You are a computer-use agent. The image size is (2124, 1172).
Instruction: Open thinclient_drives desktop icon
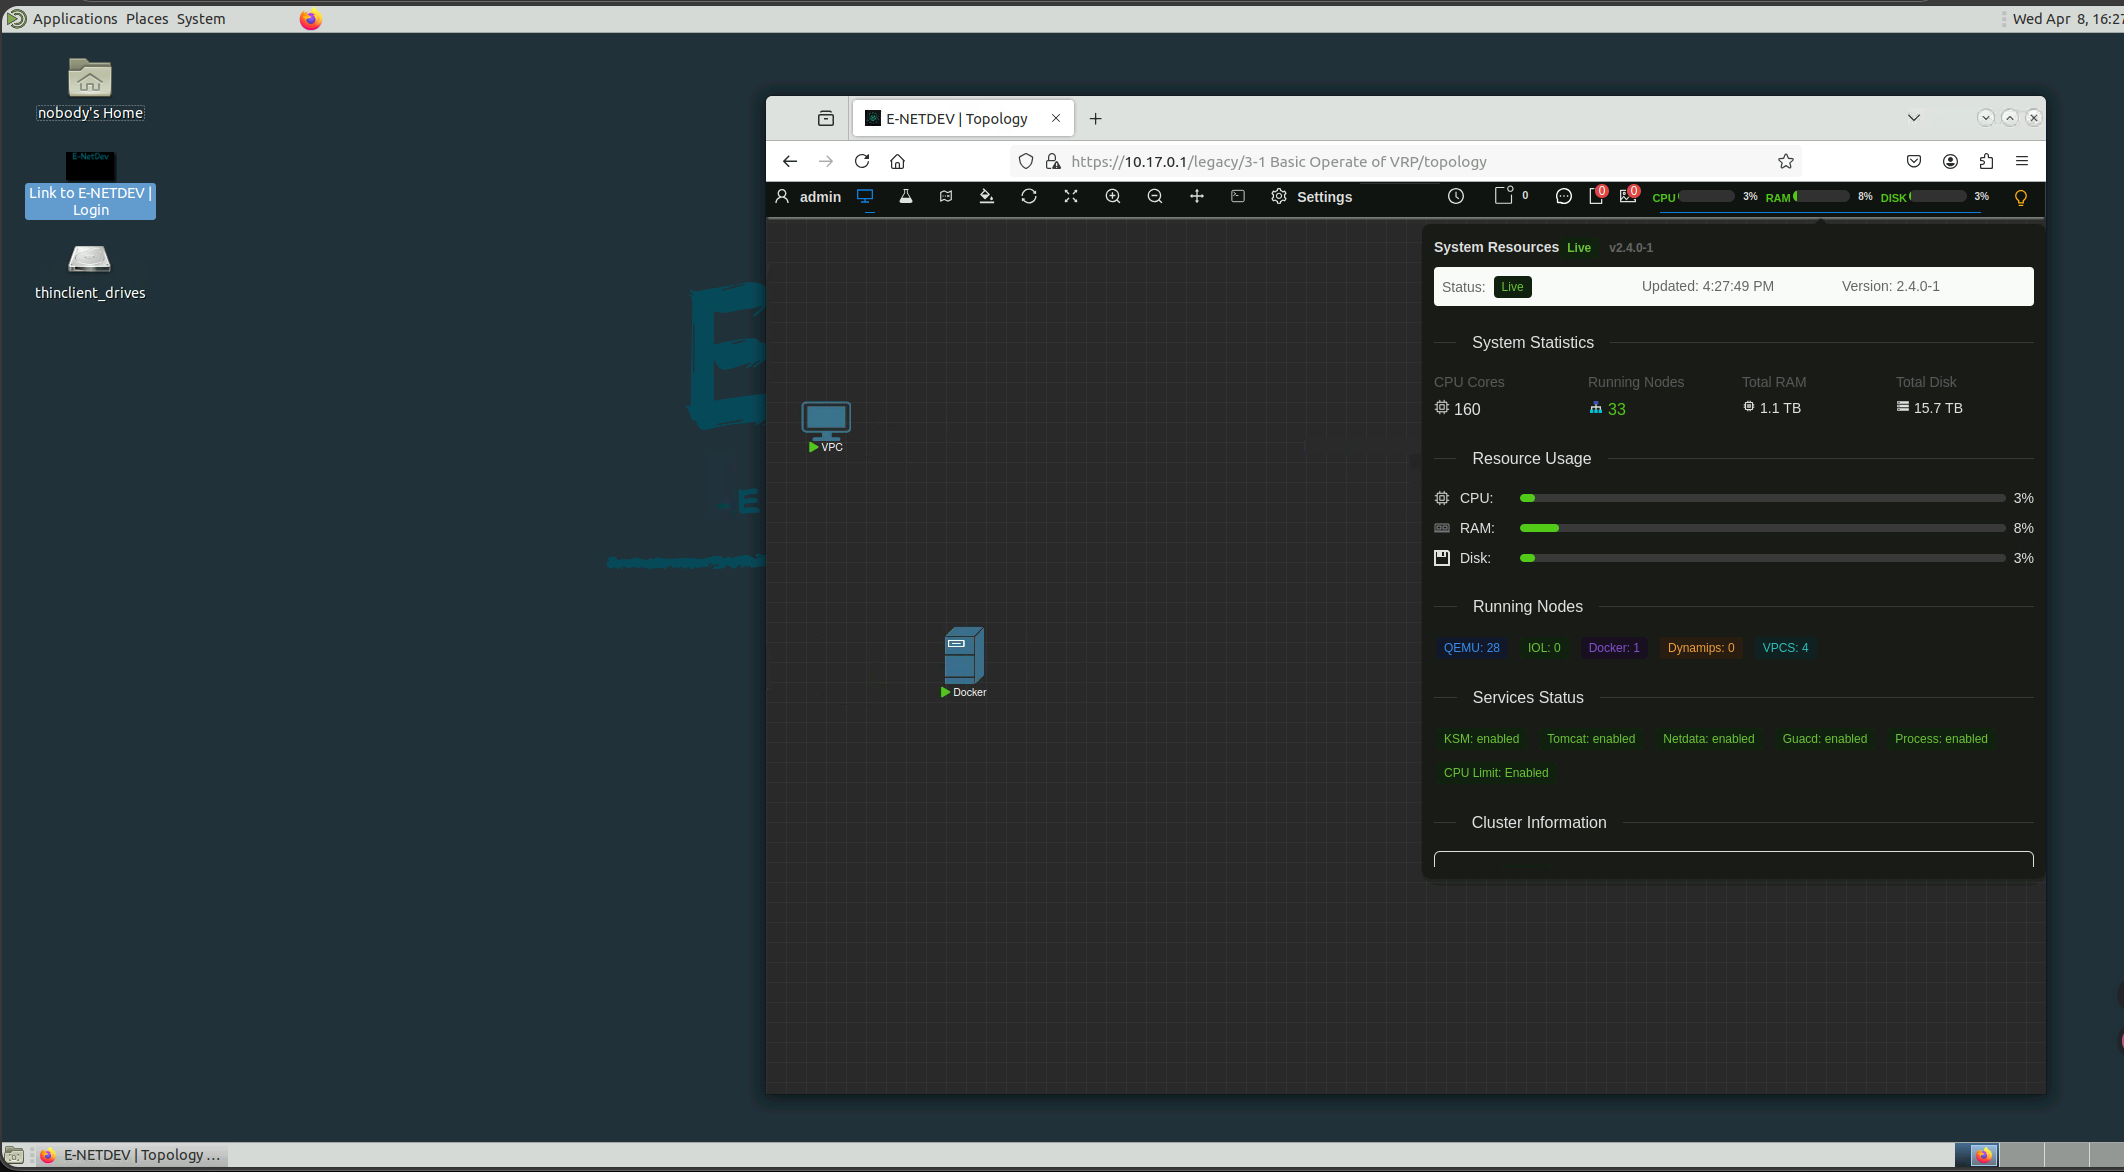(x=90, y=272)
